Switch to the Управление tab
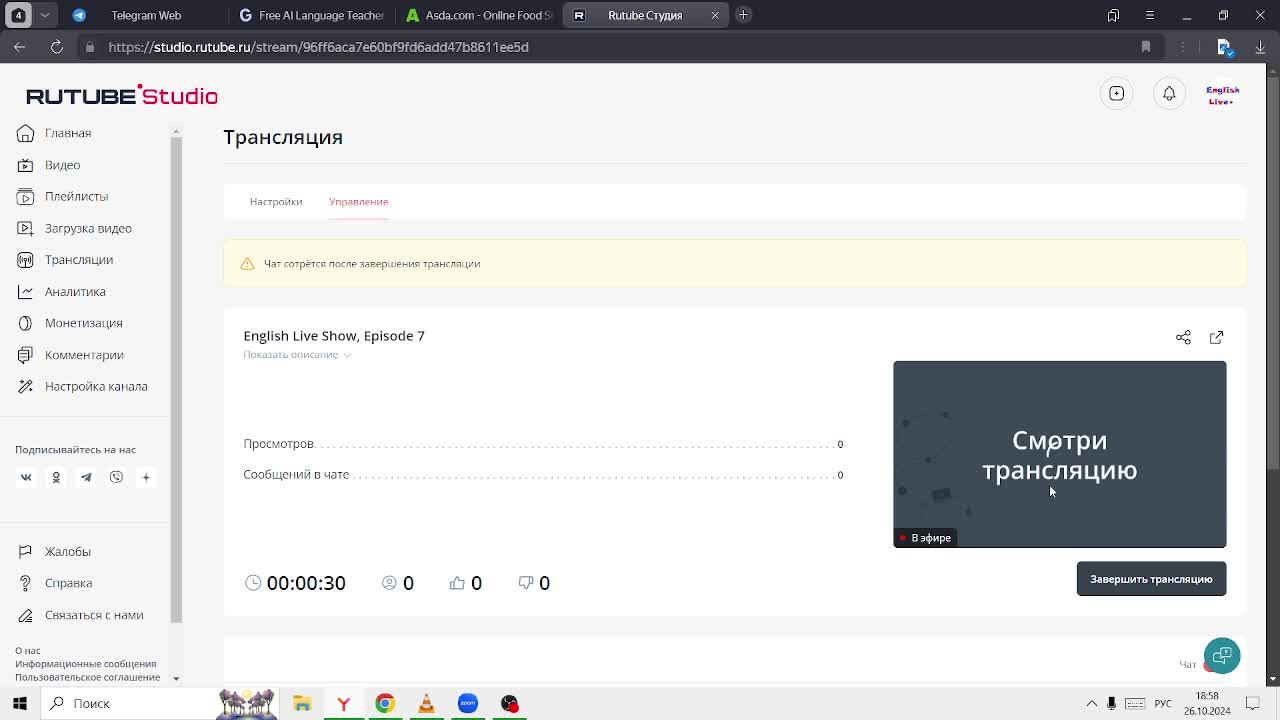Image resolution: width=1280 pixels, height=720 pixels. click(358, 202)
